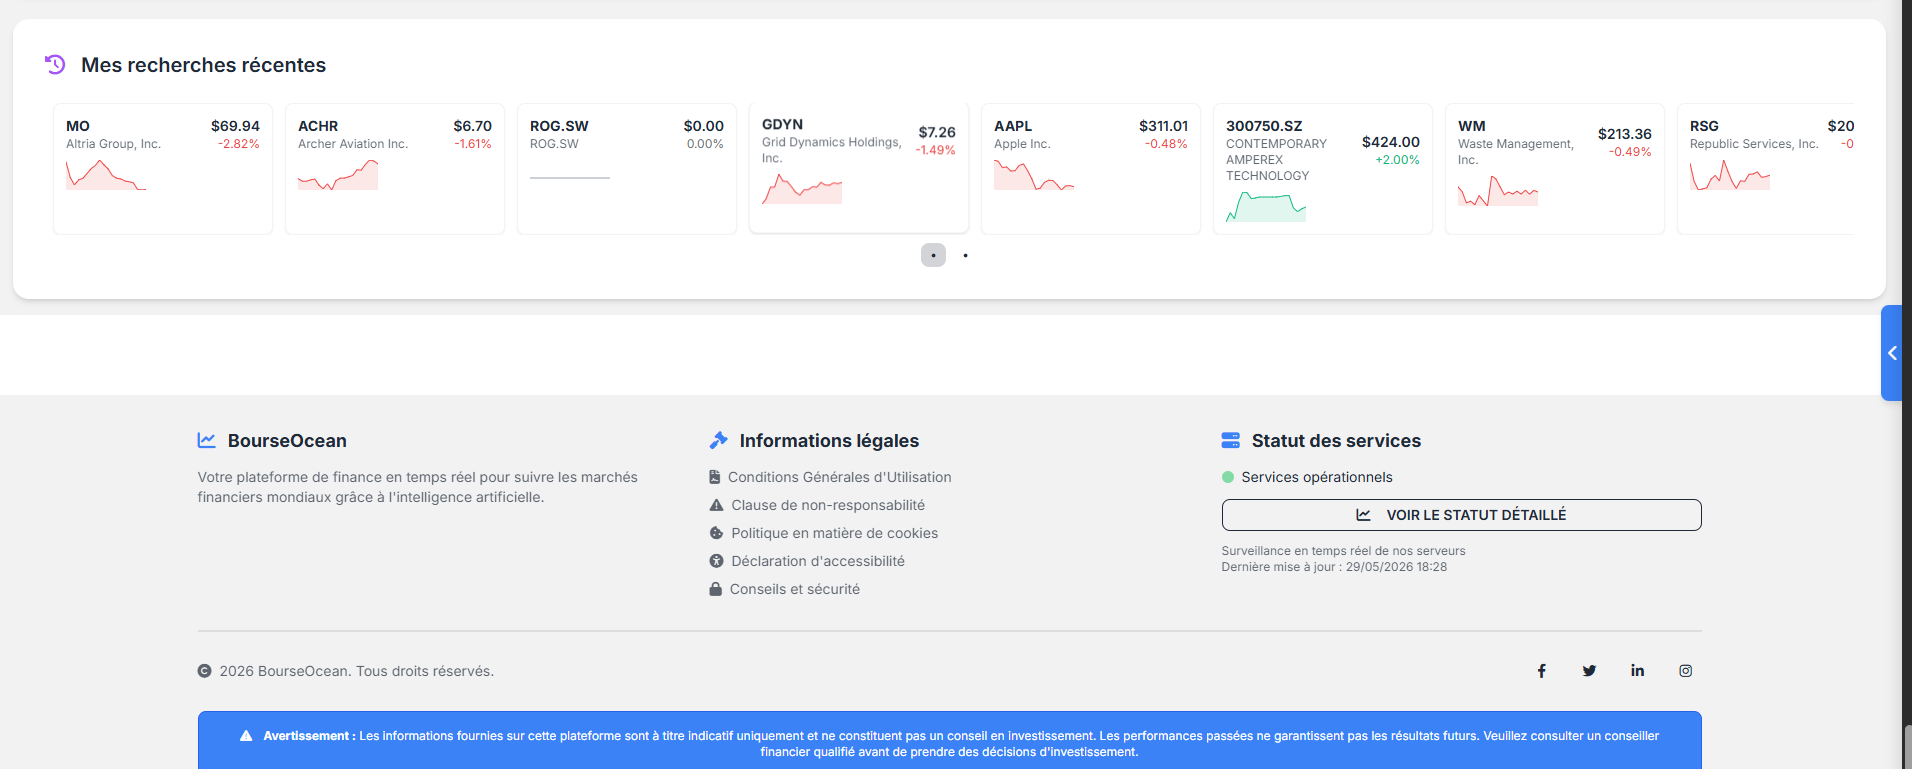Screen dimensions: 1912x769
Task: Click the page vertical scrollbar thumb
Action: [x=1907, y=746]
